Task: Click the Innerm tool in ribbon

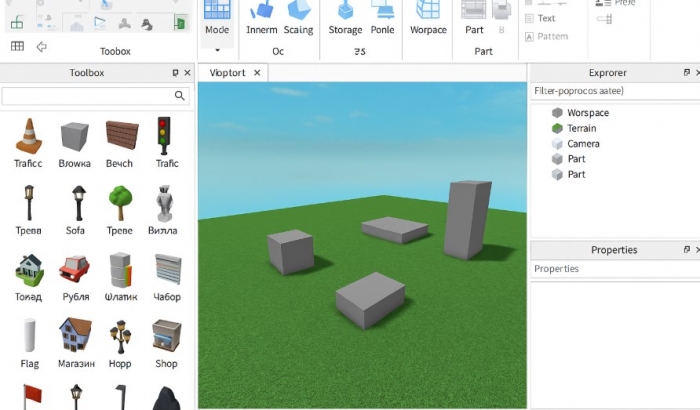Action: [261, 12]
